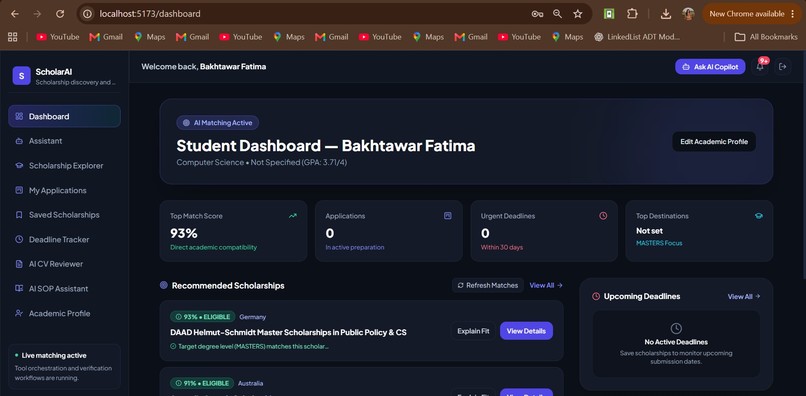806x396 pixels.
Task: Click the Within 30 days text
Action: 502,247
